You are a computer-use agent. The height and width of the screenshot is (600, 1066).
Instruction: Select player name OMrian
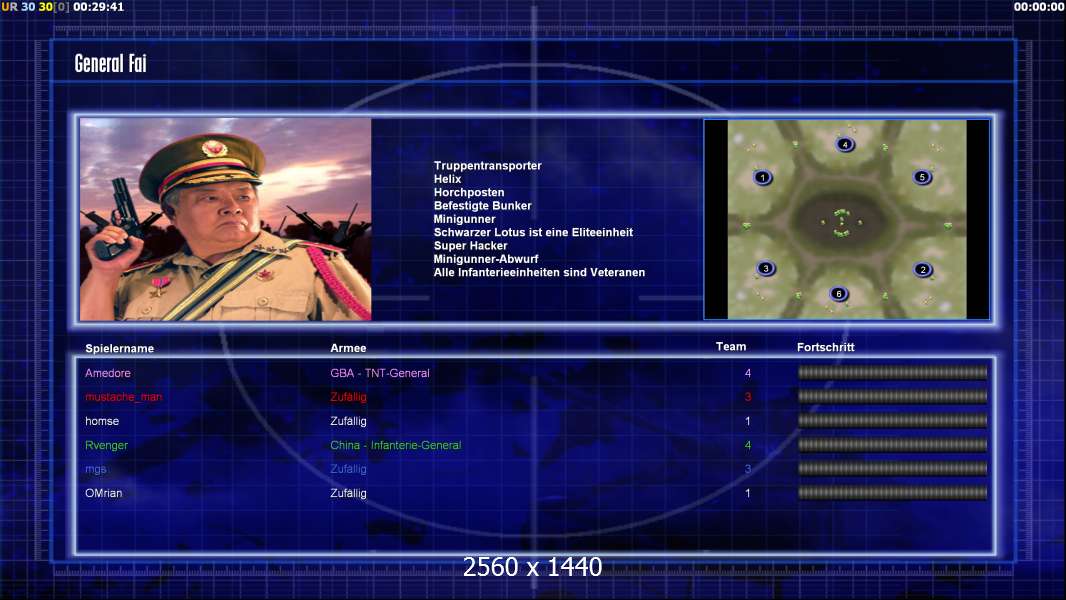point(103,493)
